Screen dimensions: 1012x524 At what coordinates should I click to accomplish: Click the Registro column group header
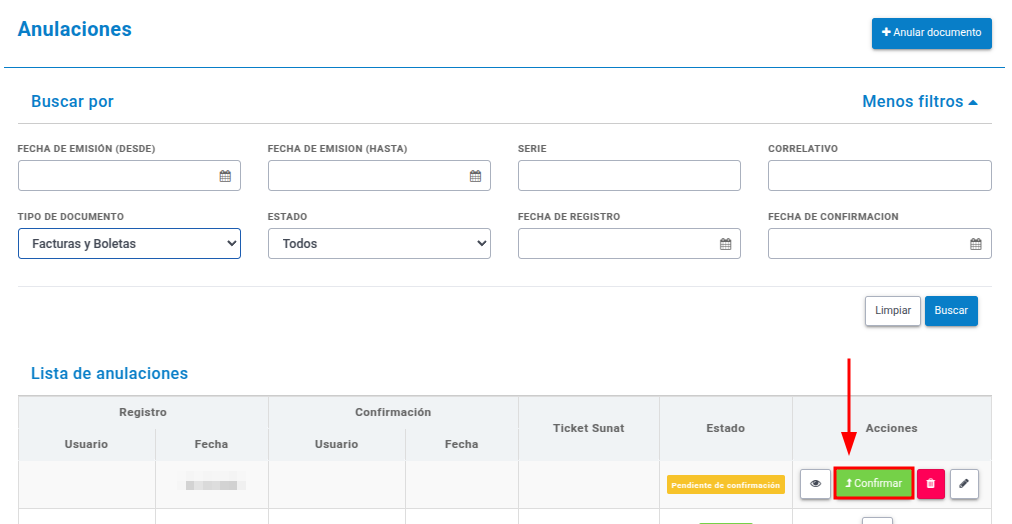point(143,412)
